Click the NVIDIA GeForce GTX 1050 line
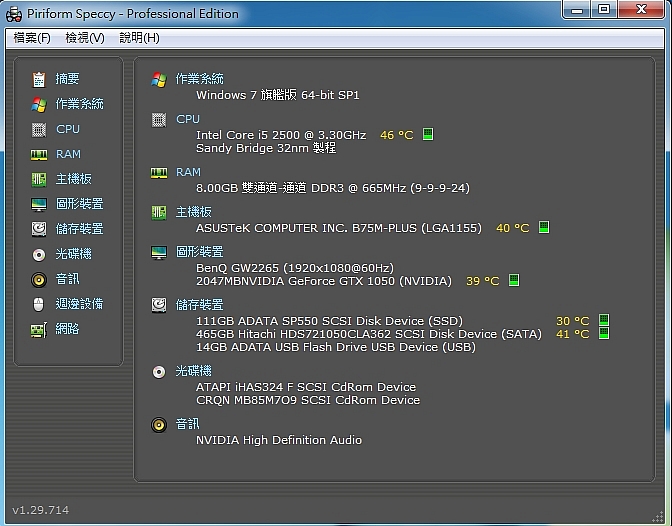Viewport: 672px width, 526px height. [324, 281]
